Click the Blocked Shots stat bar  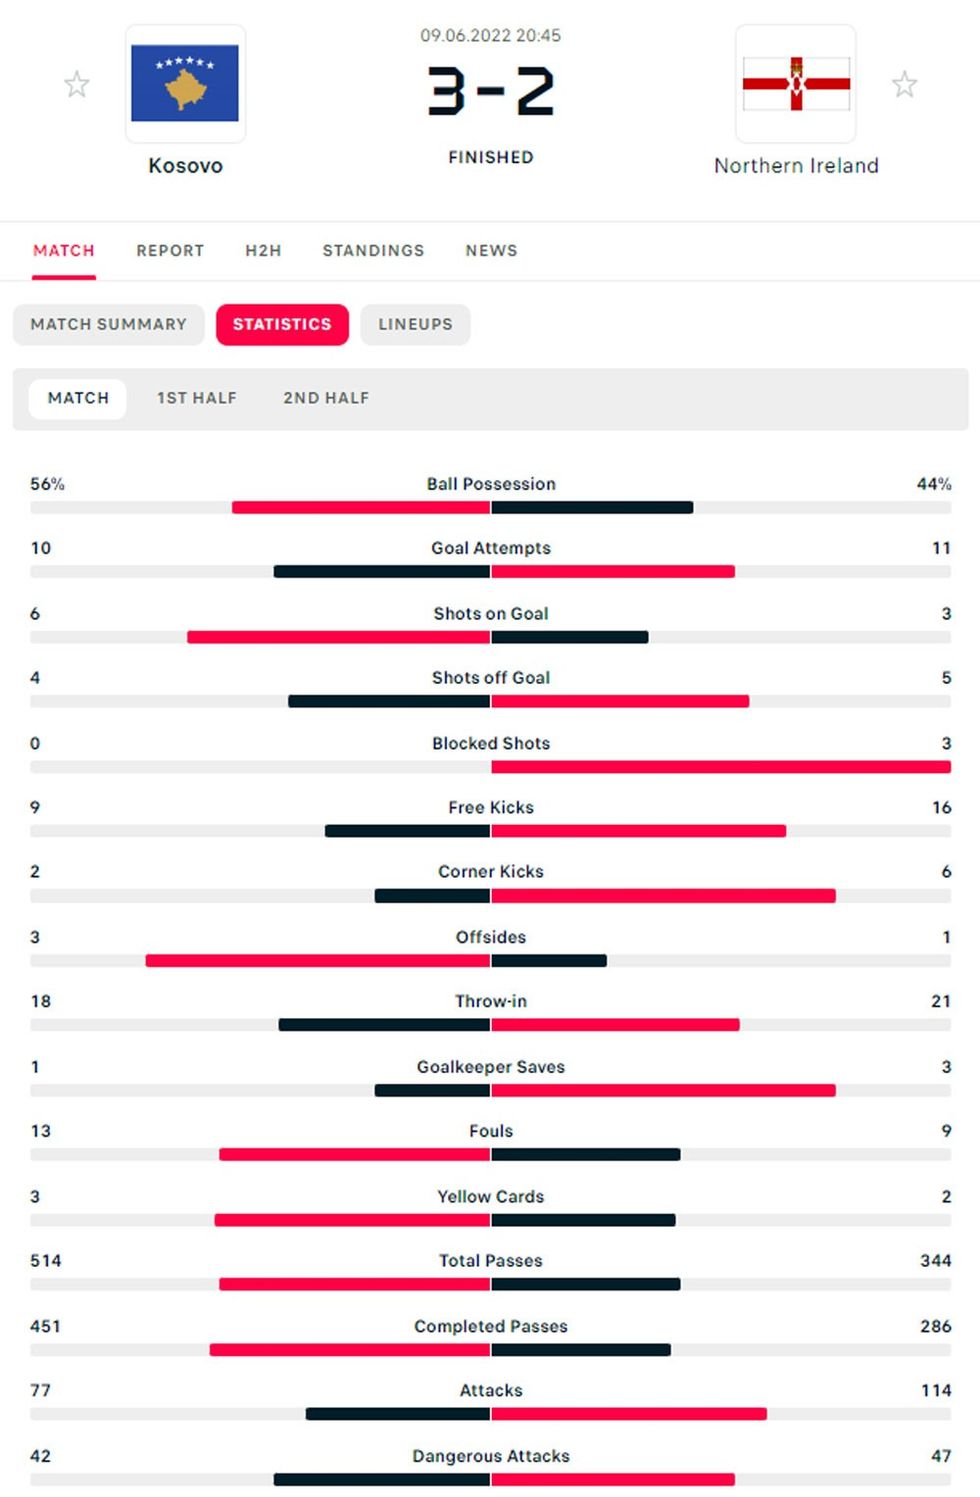(490, 767)
